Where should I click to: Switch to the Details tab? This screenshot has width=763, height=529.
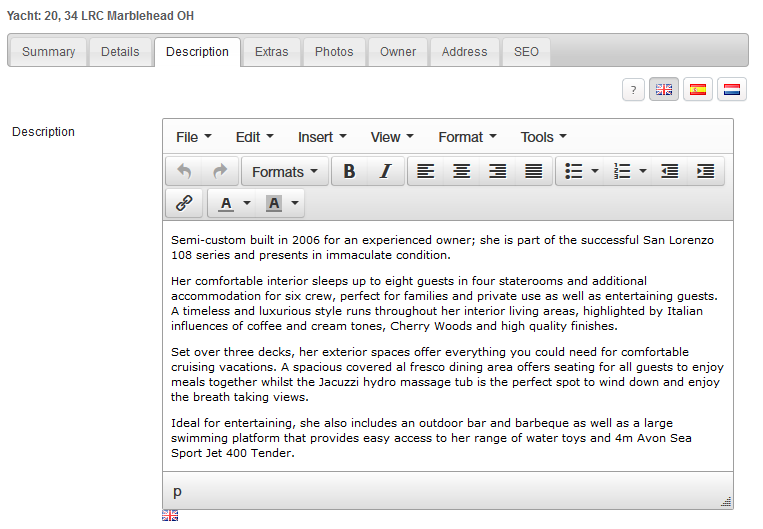tap(120, 52)
